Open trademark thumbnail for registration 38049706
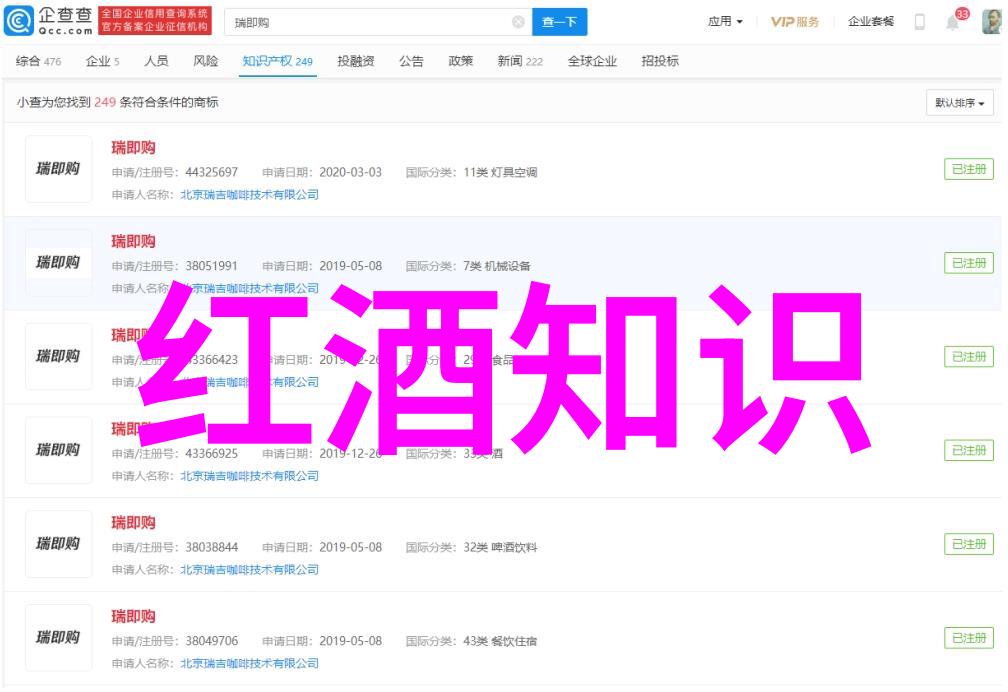The height and width of the screenshot is (692, 1008). coord(58,638)
